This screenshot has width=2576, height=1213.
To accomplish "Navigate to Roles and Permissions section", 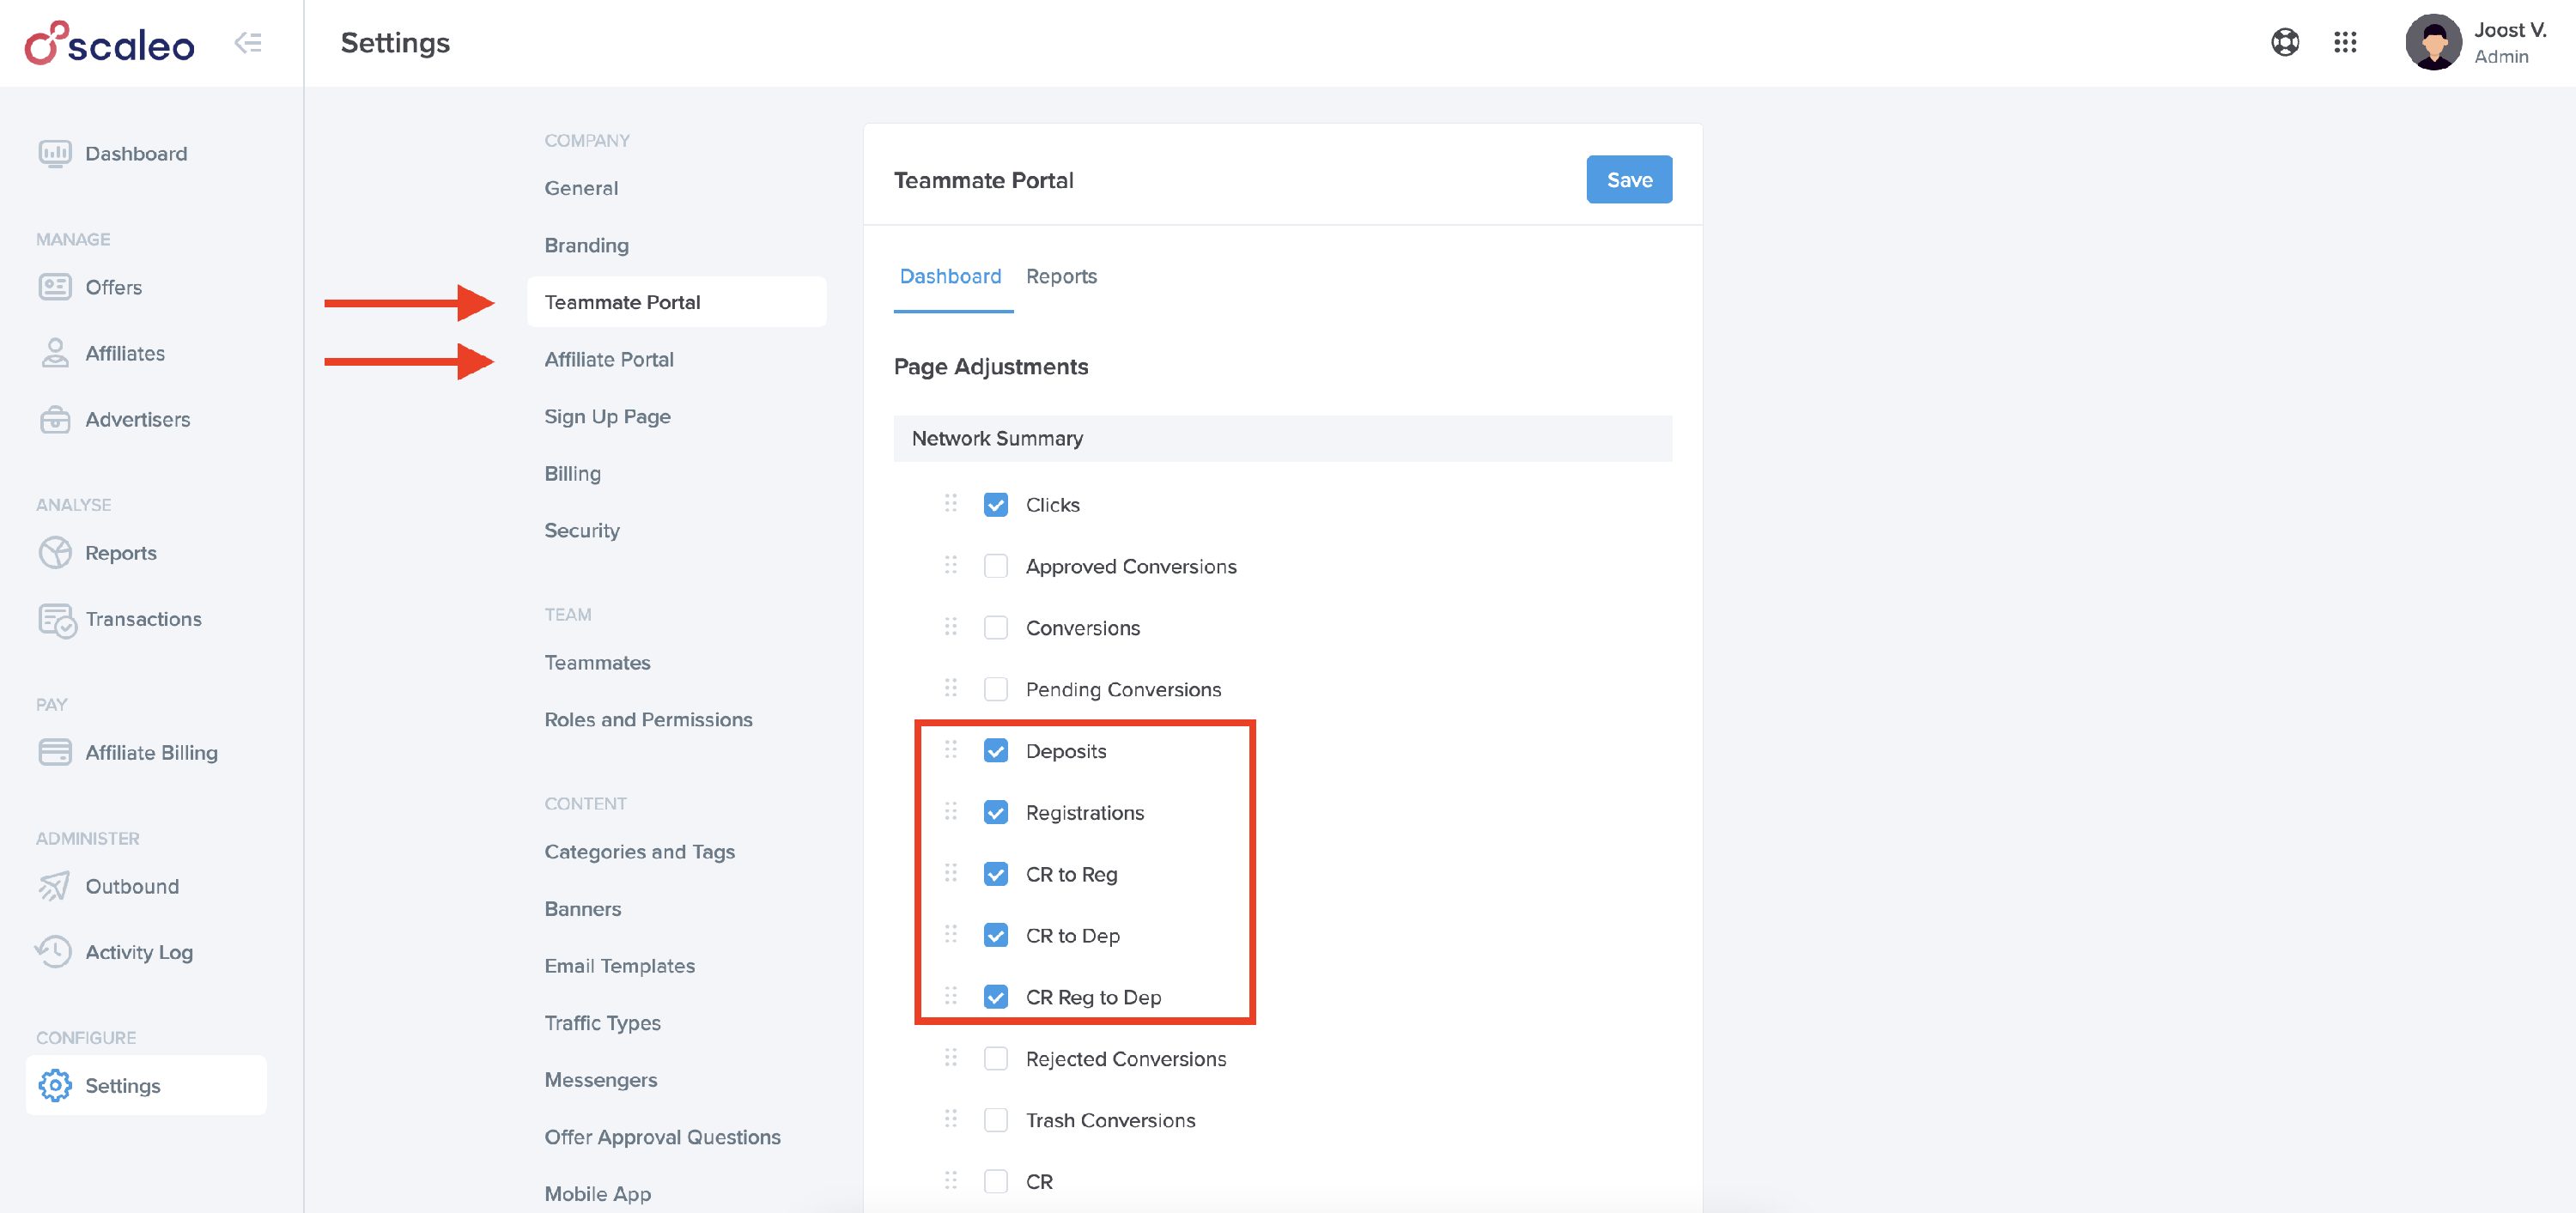I will pyautogui.click(x=649, y=719).
